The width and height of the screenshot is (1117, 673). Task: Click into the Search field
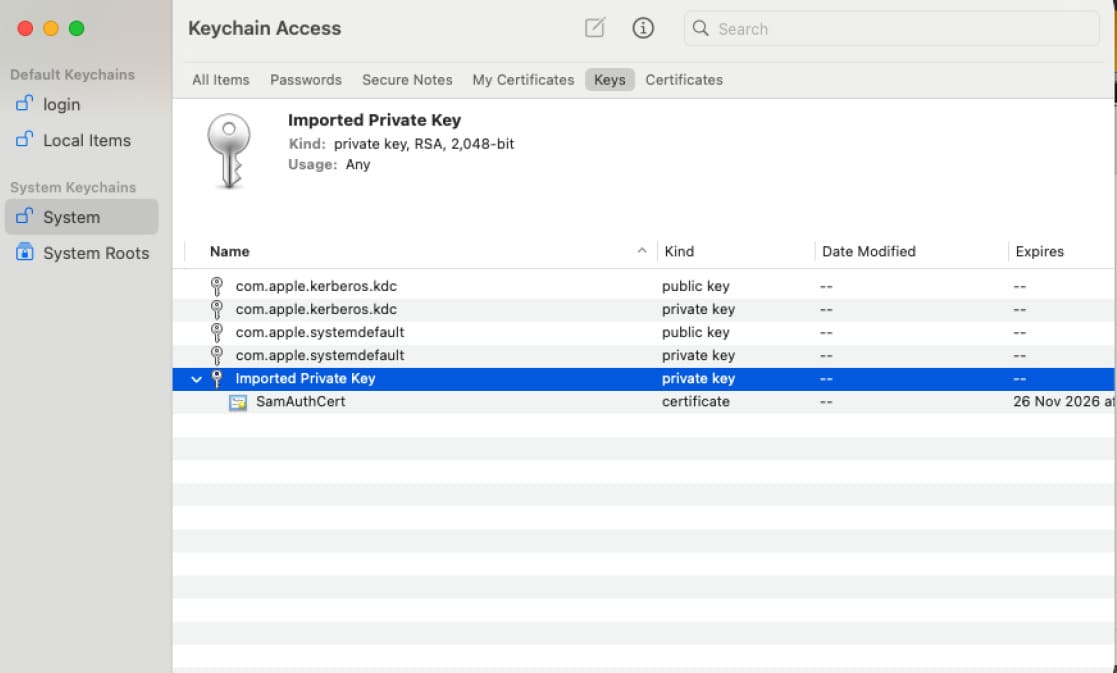tap(900, 29)
